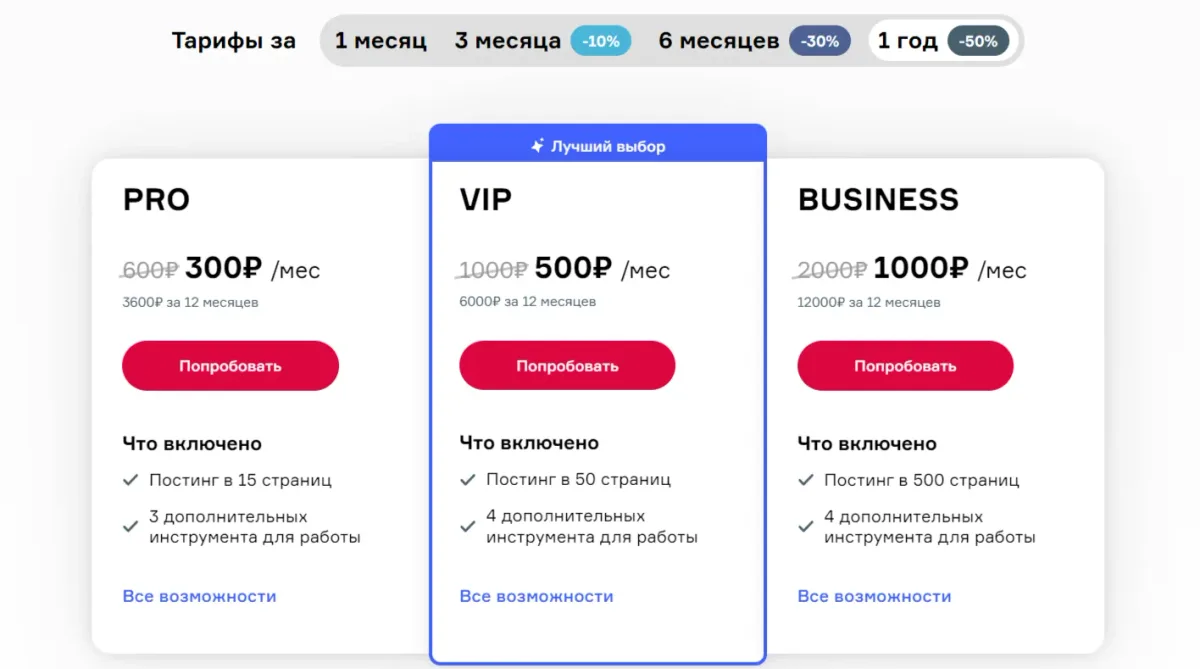This screenshot has width=1200, height=669.
Task: Open the Лучший выбор banner on VIP
Action: click(x=597, y=144)
